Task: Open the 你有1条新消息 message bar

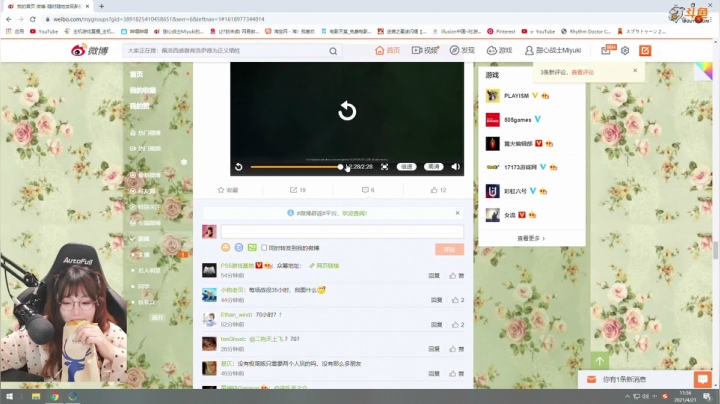Action: pyautogui.click(x=636, y=379)
